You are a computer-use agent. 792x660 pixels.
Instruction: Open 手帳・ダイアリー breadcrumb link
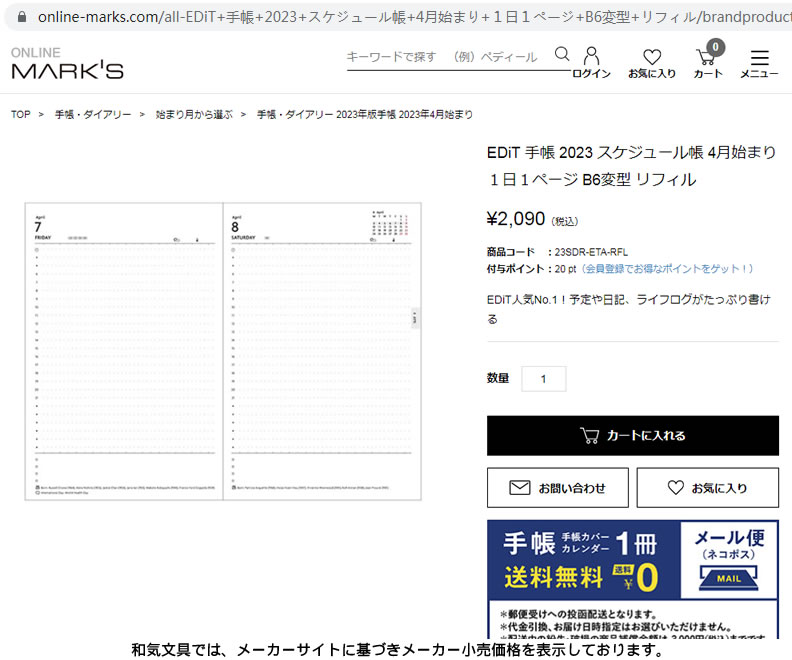pyautogui.click(x=93, y=115)
